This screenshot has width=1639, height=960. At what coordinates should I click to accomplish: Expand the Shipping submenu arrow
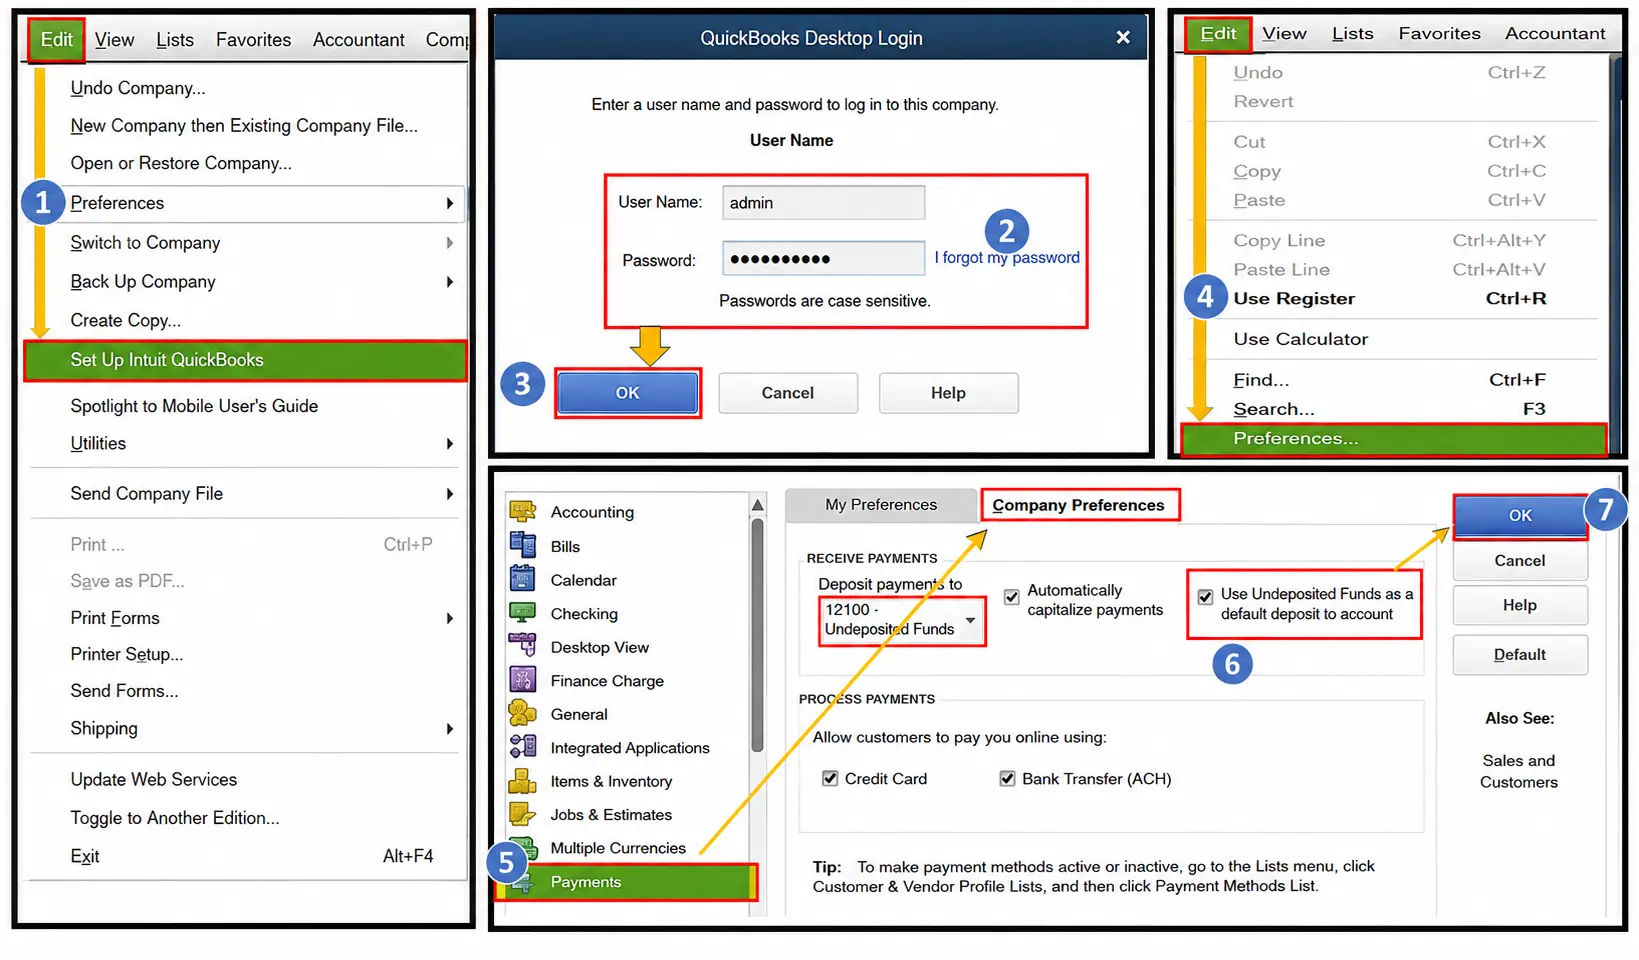click(449, 729)
